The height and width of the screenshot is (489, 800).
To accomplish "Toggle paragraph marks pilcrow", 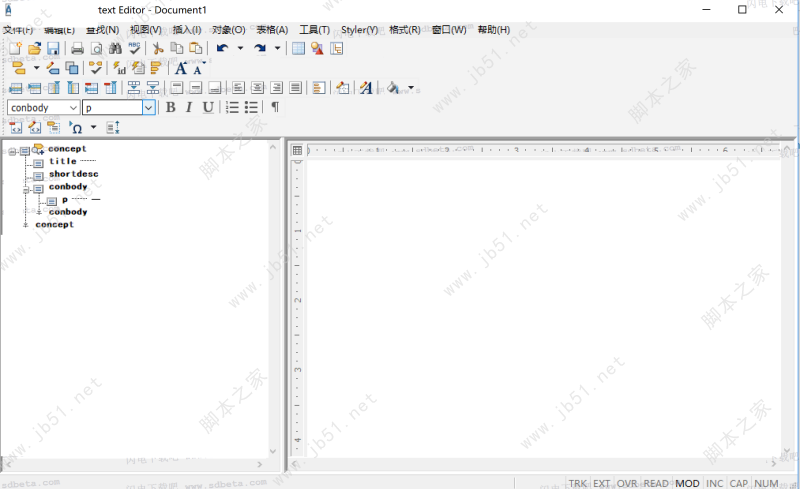I will pyautogui.click(x=275, y=107).
